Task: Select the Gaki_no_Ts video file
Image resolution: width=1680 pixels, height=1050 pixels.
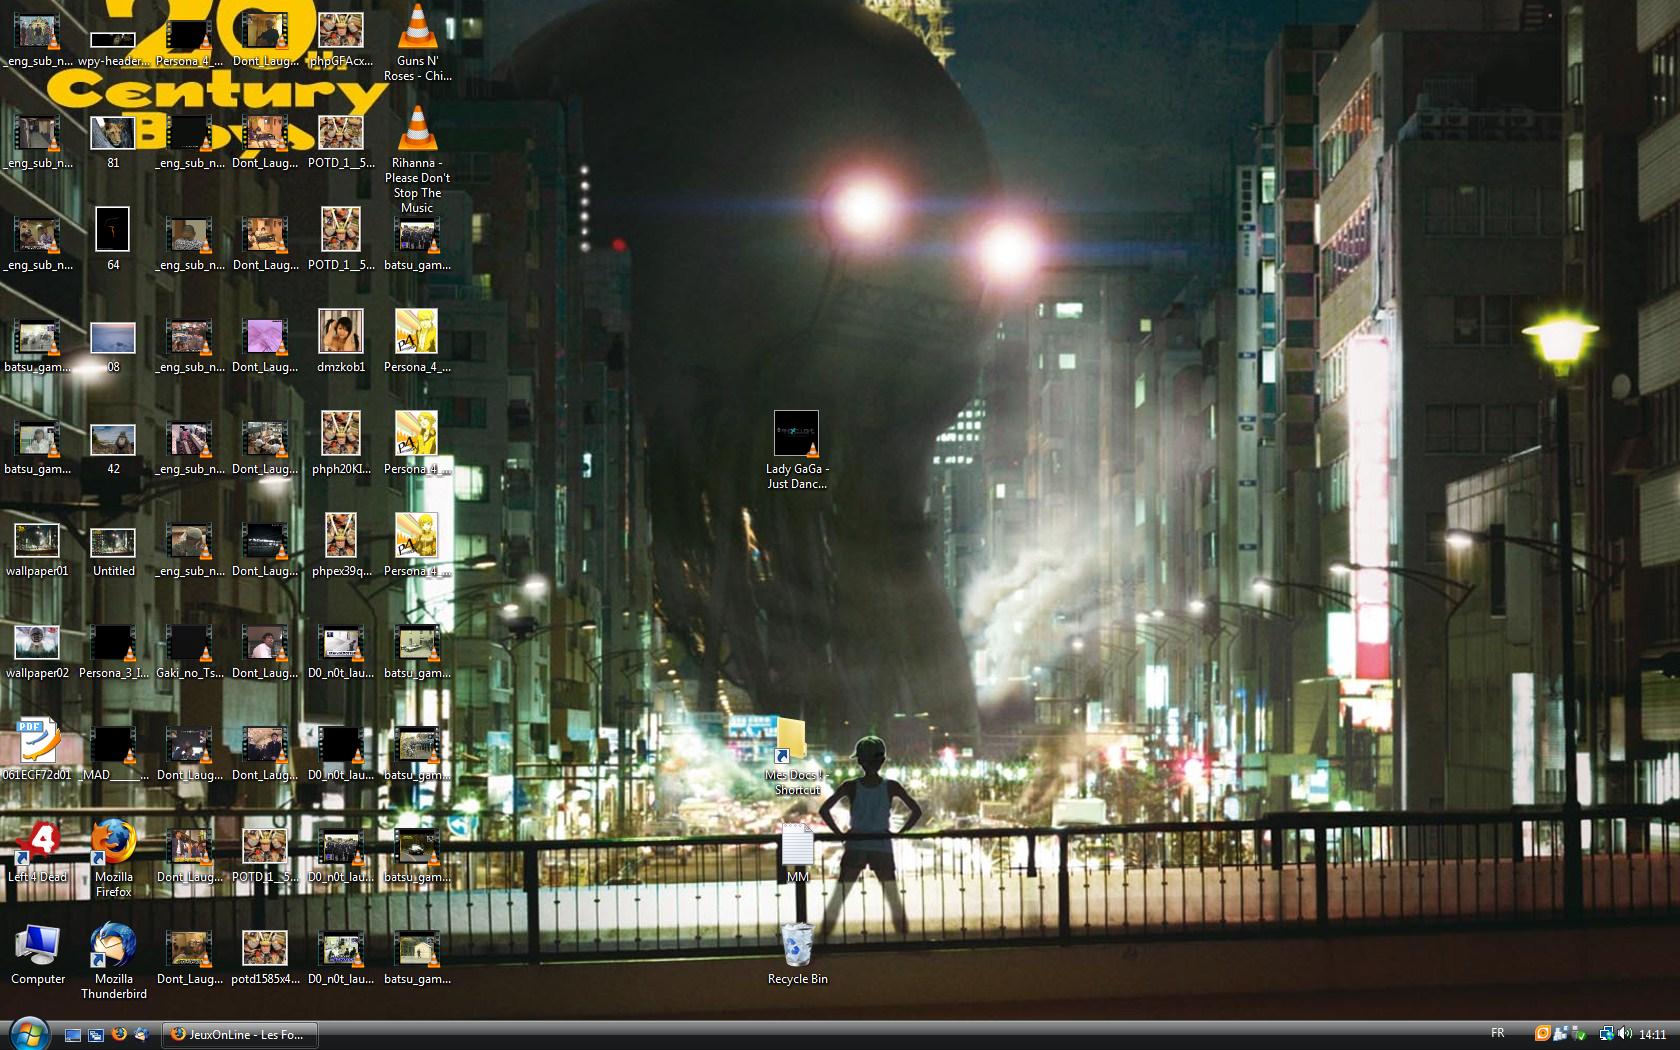Action: point(190,652)
